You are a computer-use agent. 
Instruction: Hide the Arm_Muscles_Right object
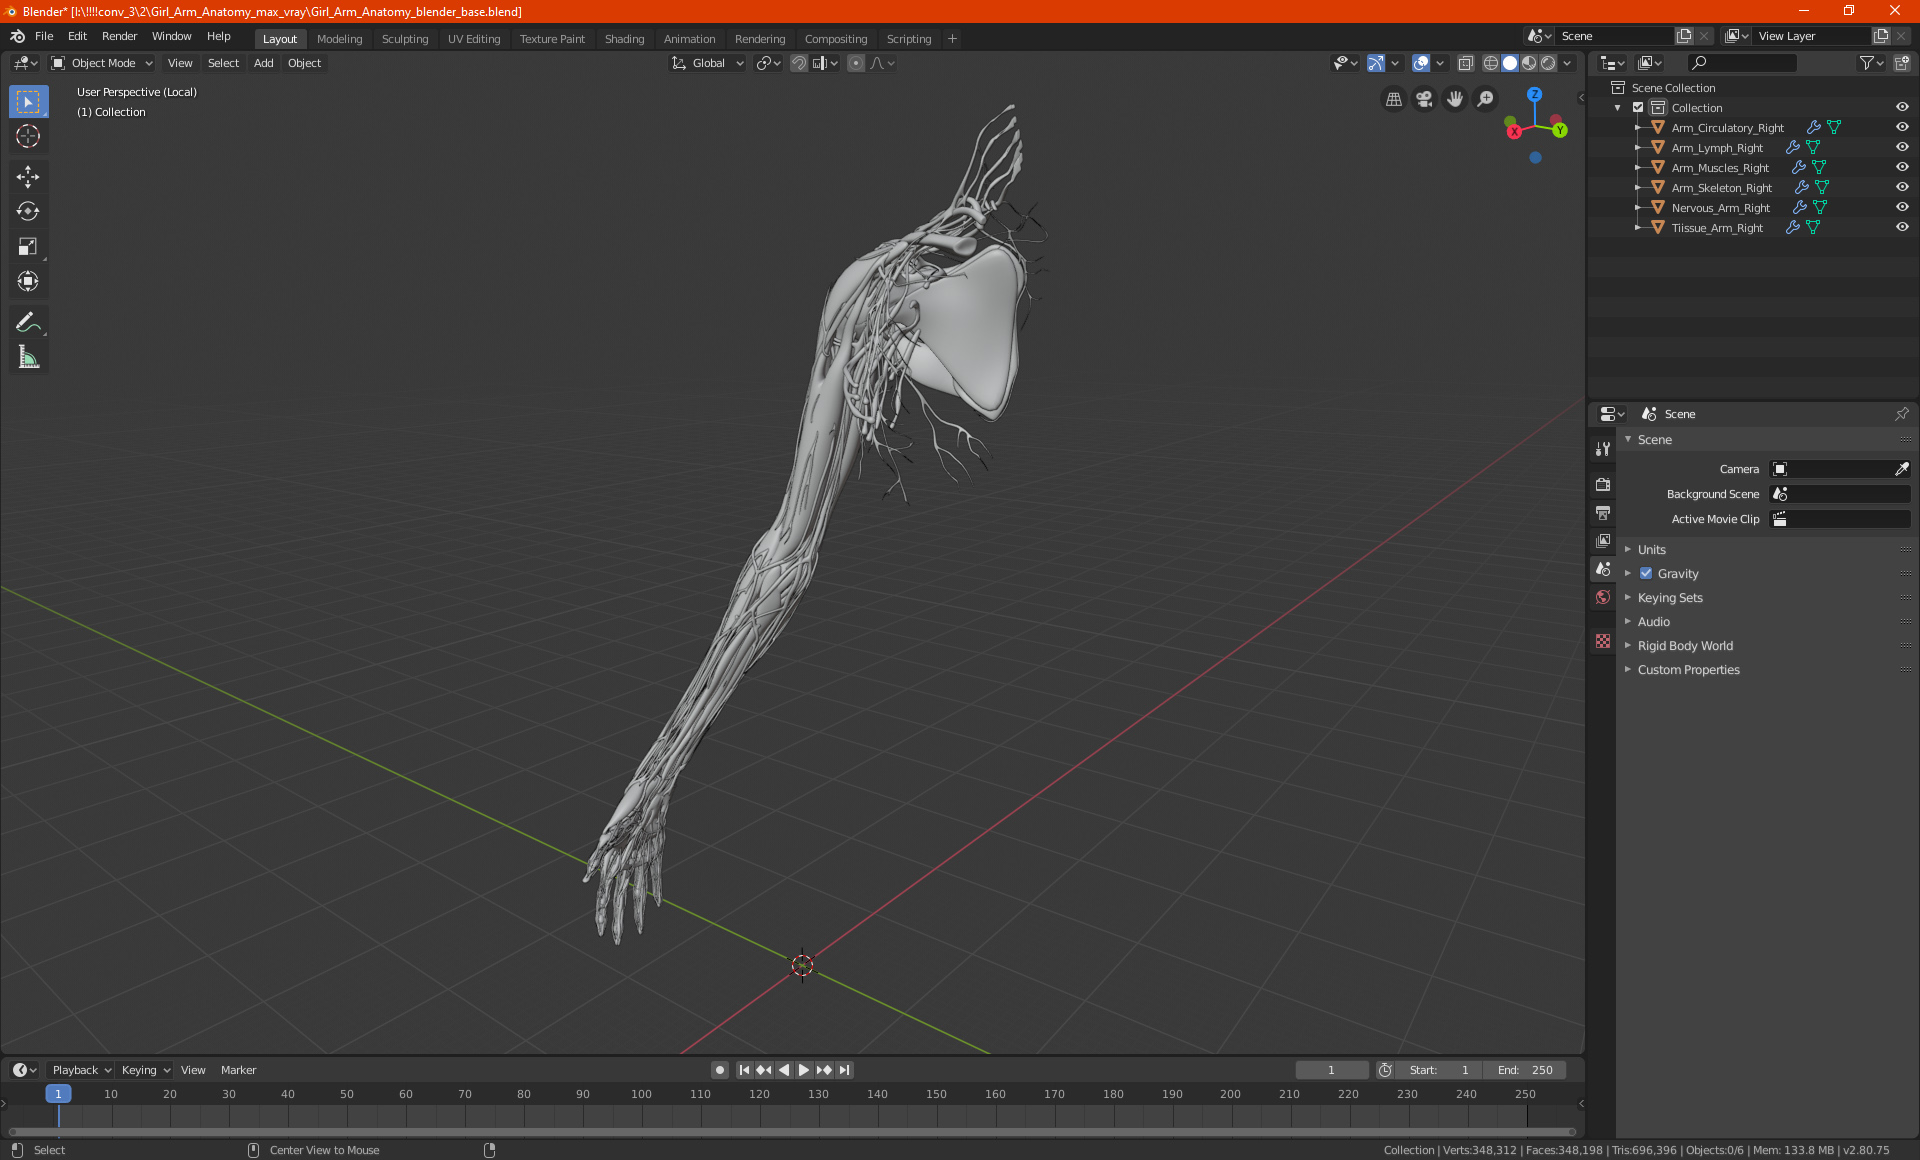1902,167
